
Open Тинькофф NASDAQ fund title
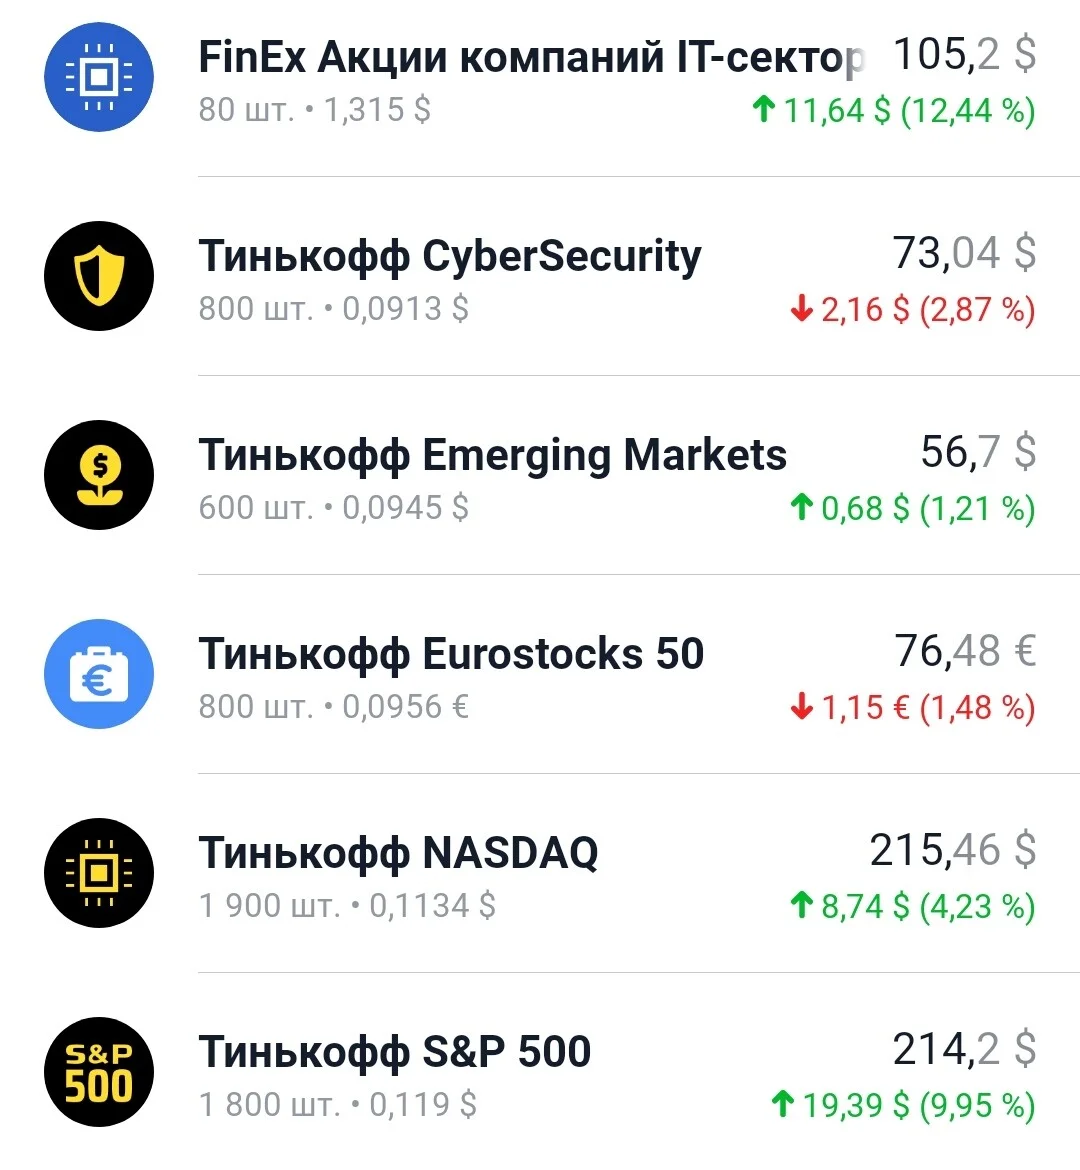[x=398, y=853]
